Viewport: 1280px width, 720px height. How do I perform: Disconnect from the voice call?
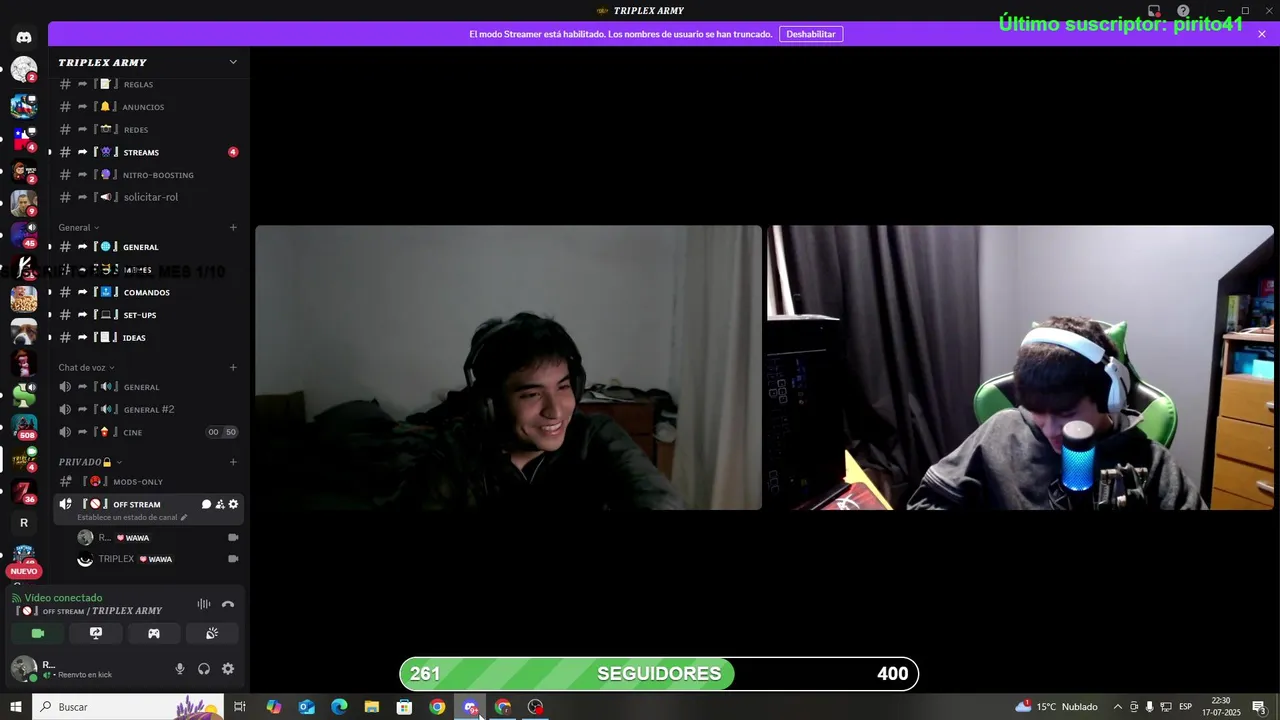[228, 604]
